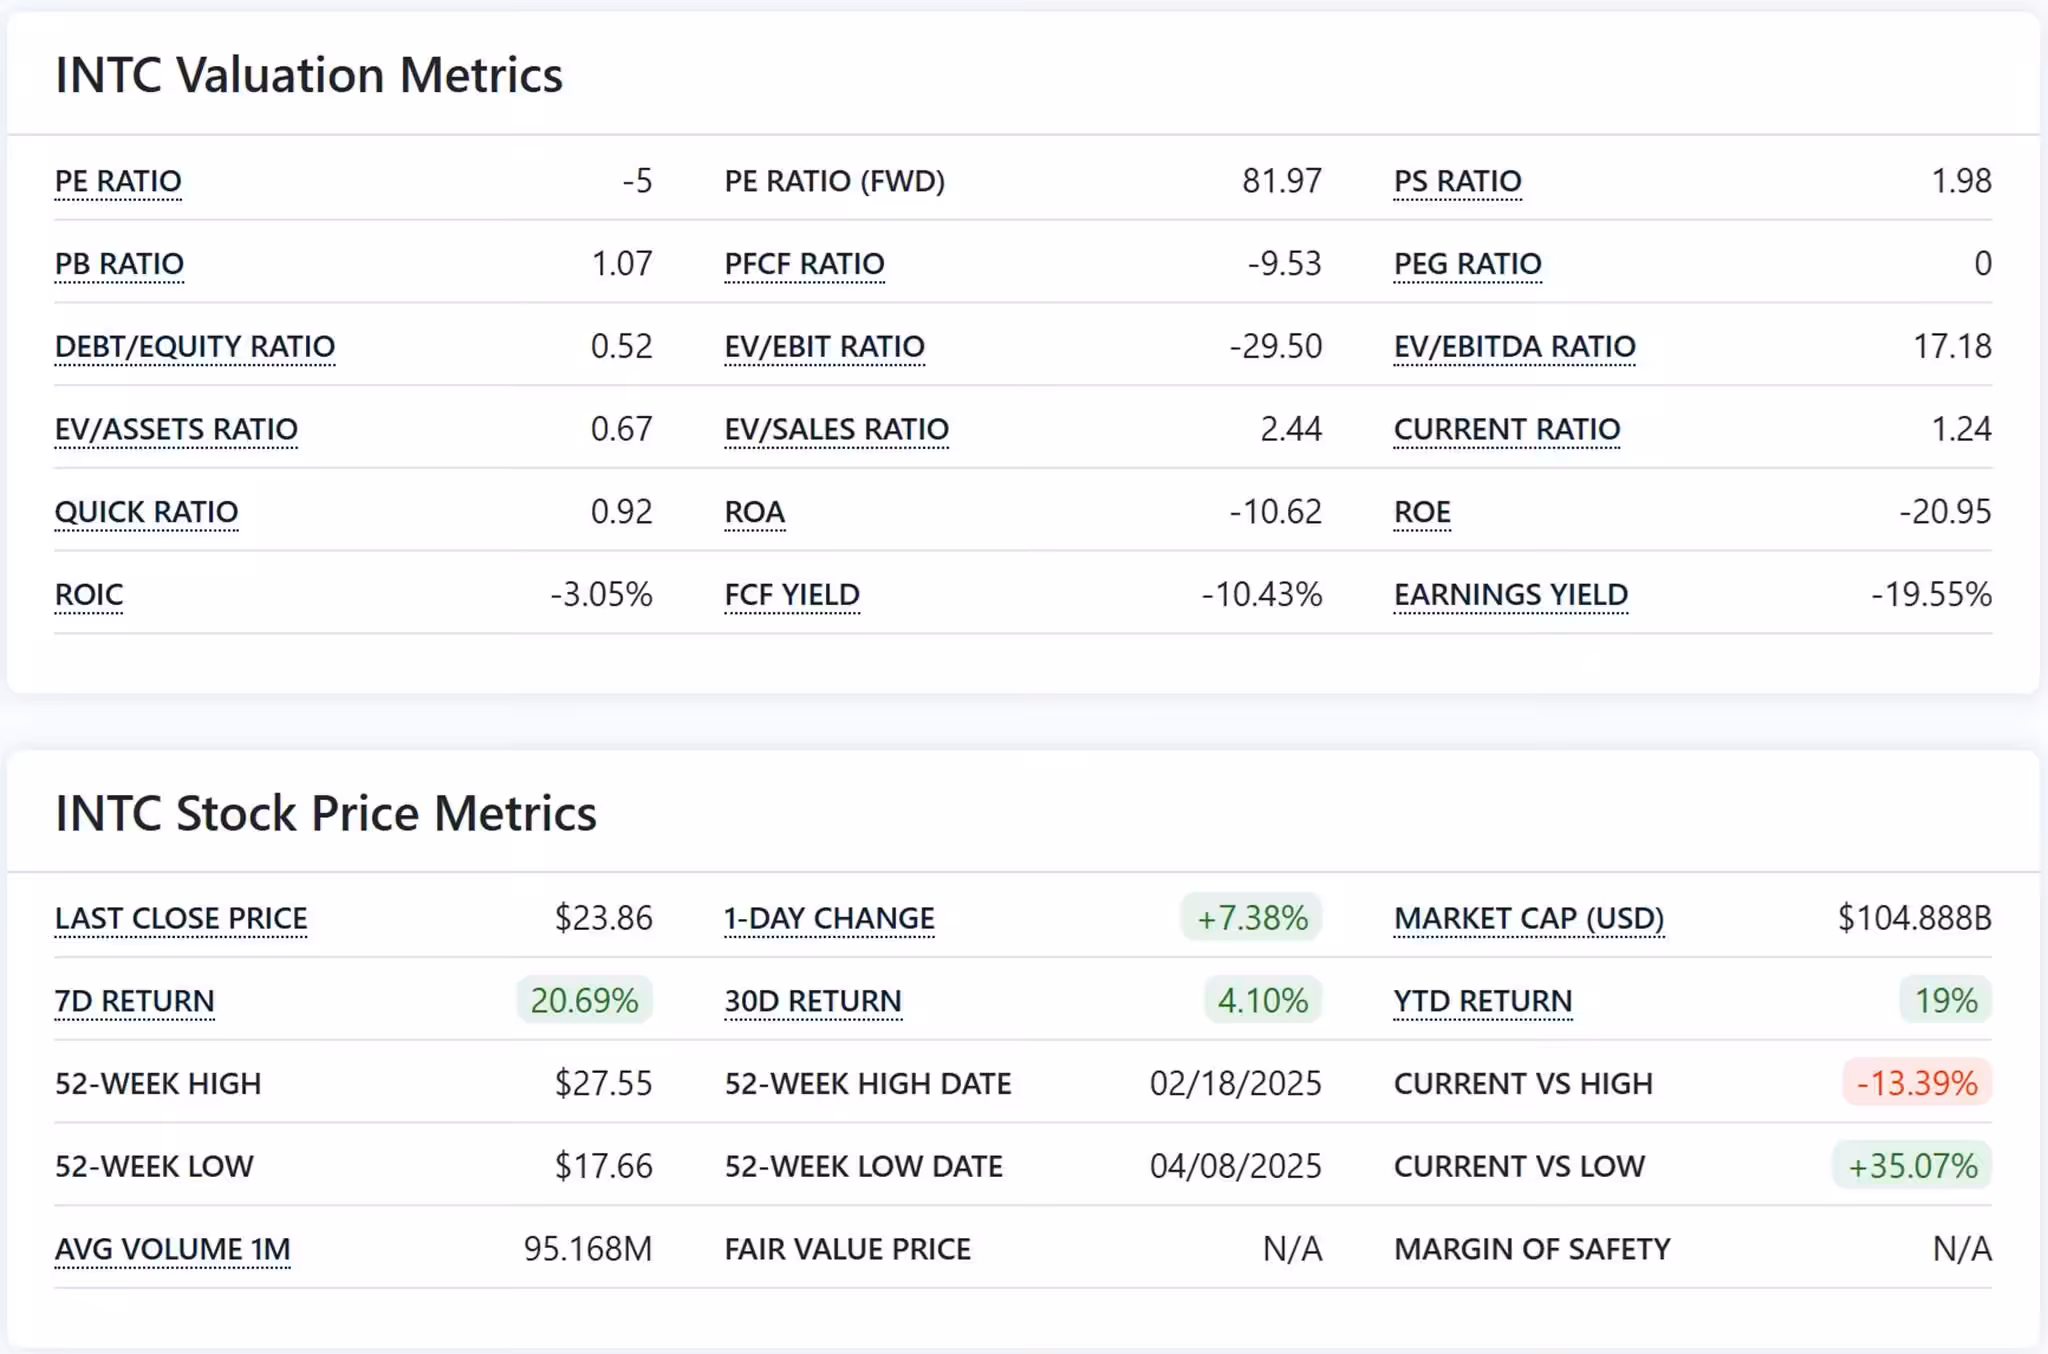This screenshot has width=2048, height=1354.
Task: Click the LAST CLOSE PRICE label
Action: pos(181,918)
